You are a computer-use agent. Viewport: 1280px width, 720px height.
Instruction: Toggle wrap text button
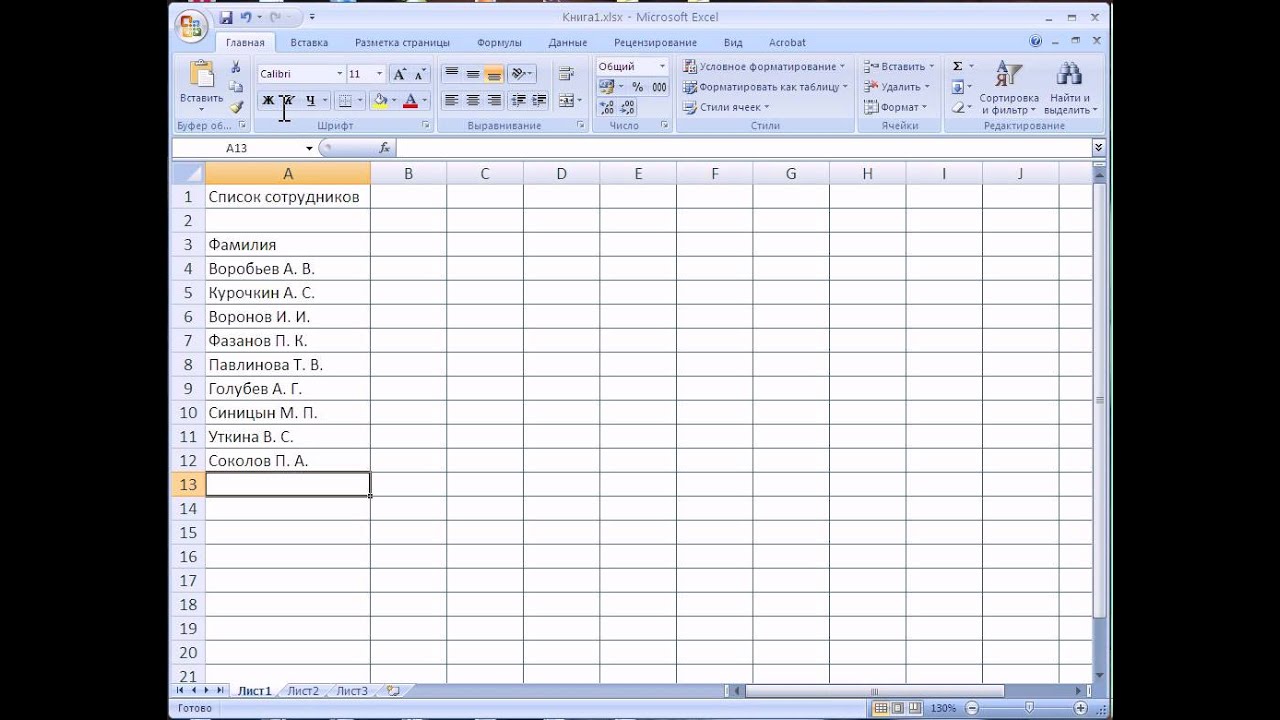567,74
